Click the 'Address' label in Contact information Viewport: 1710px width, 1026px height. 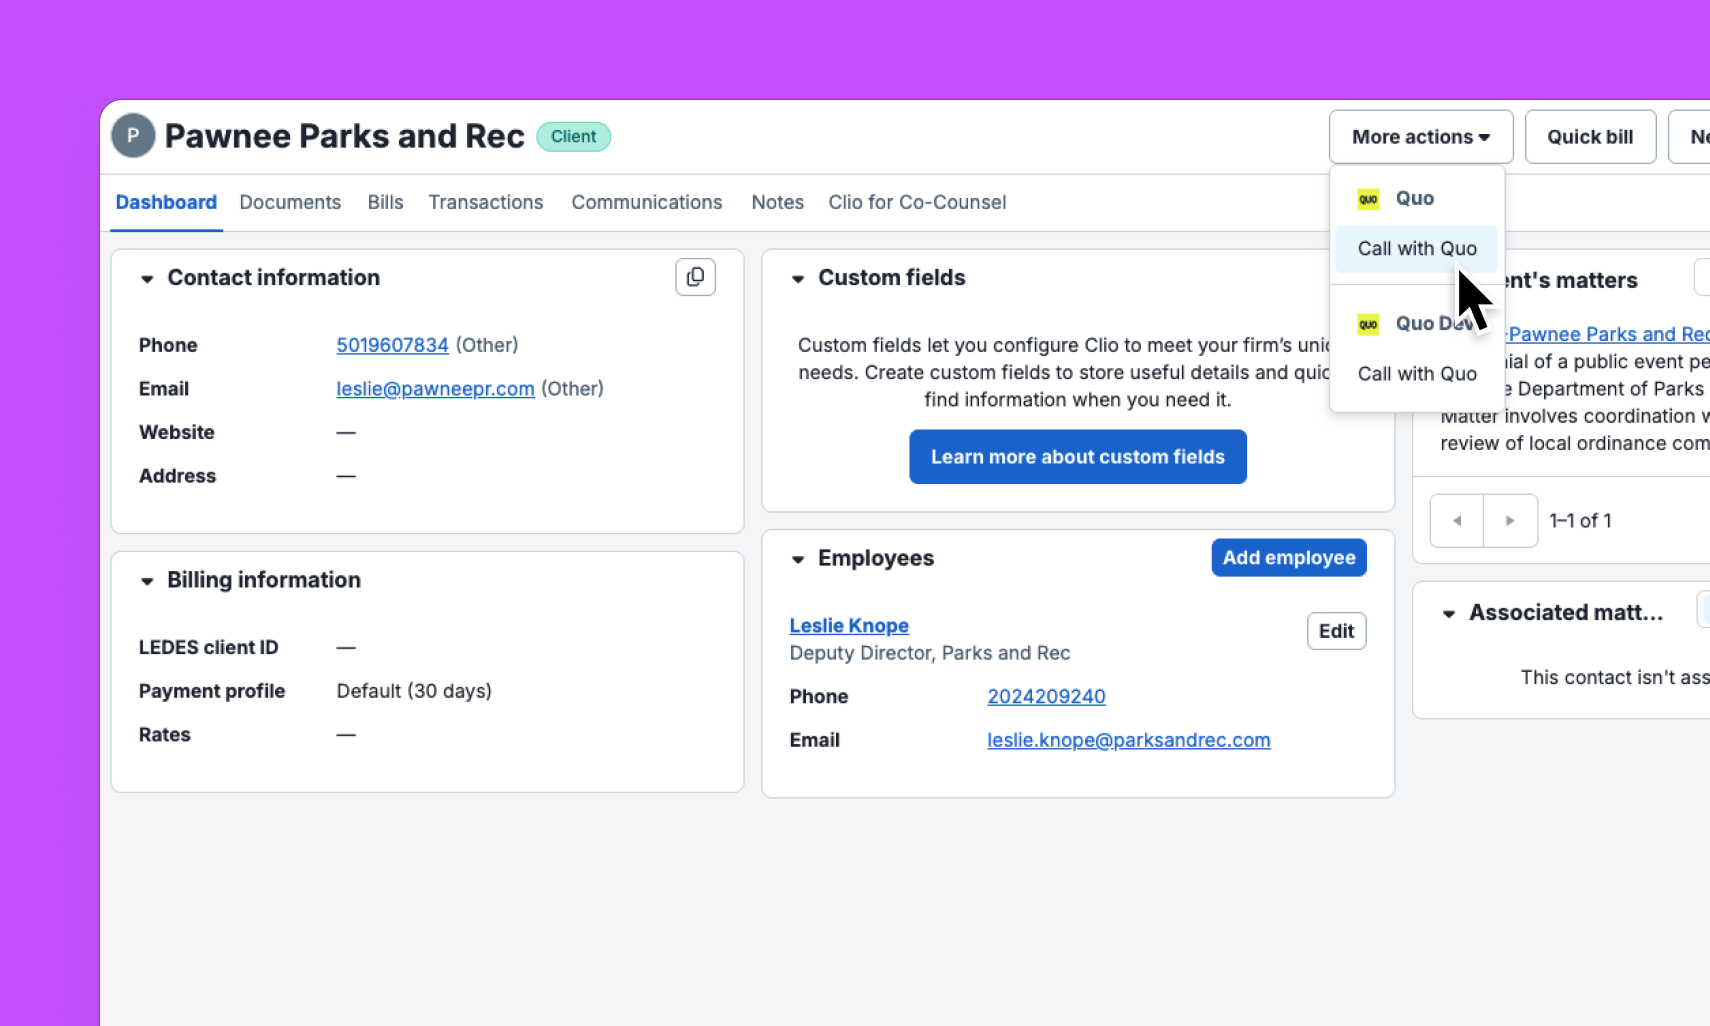click(x=178, y=476)
